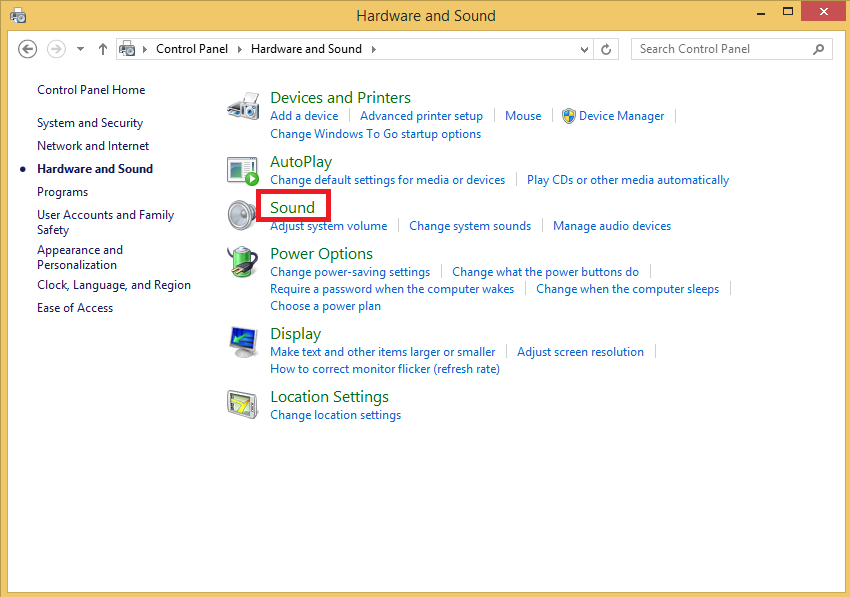The width and height of the screenshot is (850, 597).
Task: Click Change system sounds
Action: (470, 226)
